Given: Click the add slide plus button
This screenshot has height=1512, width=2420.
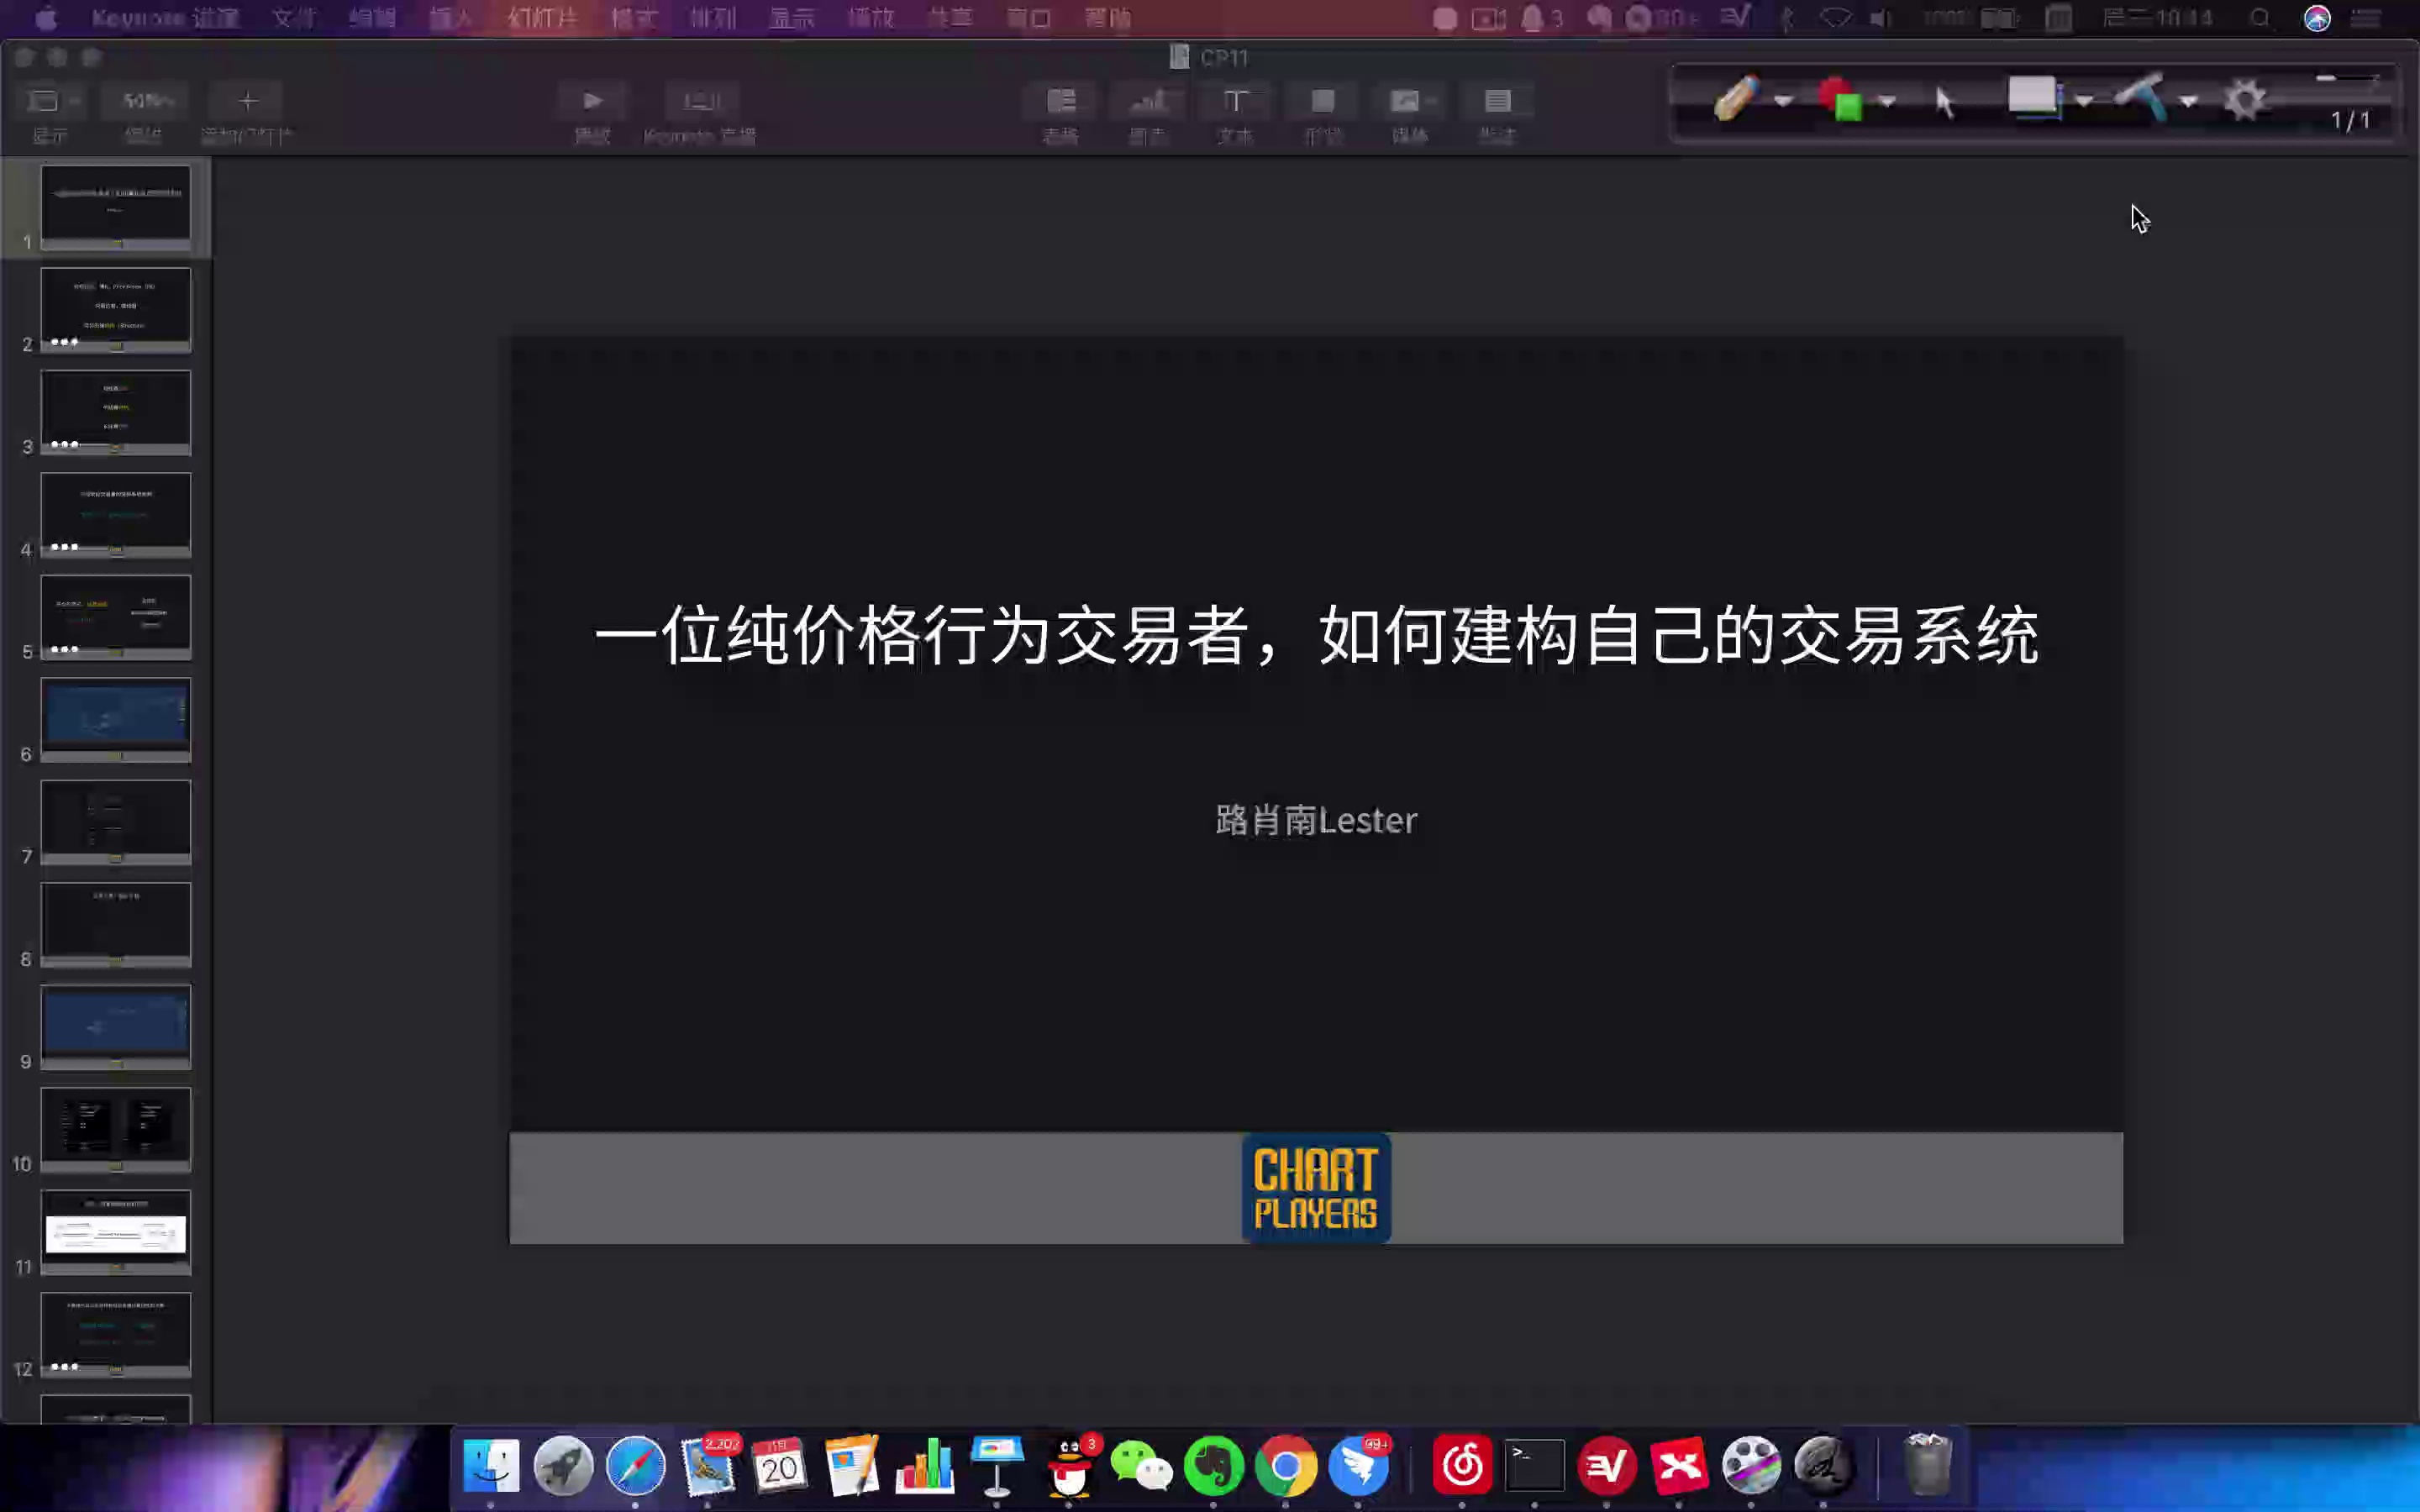Looking at the screenshot, I should coord(248,101).
